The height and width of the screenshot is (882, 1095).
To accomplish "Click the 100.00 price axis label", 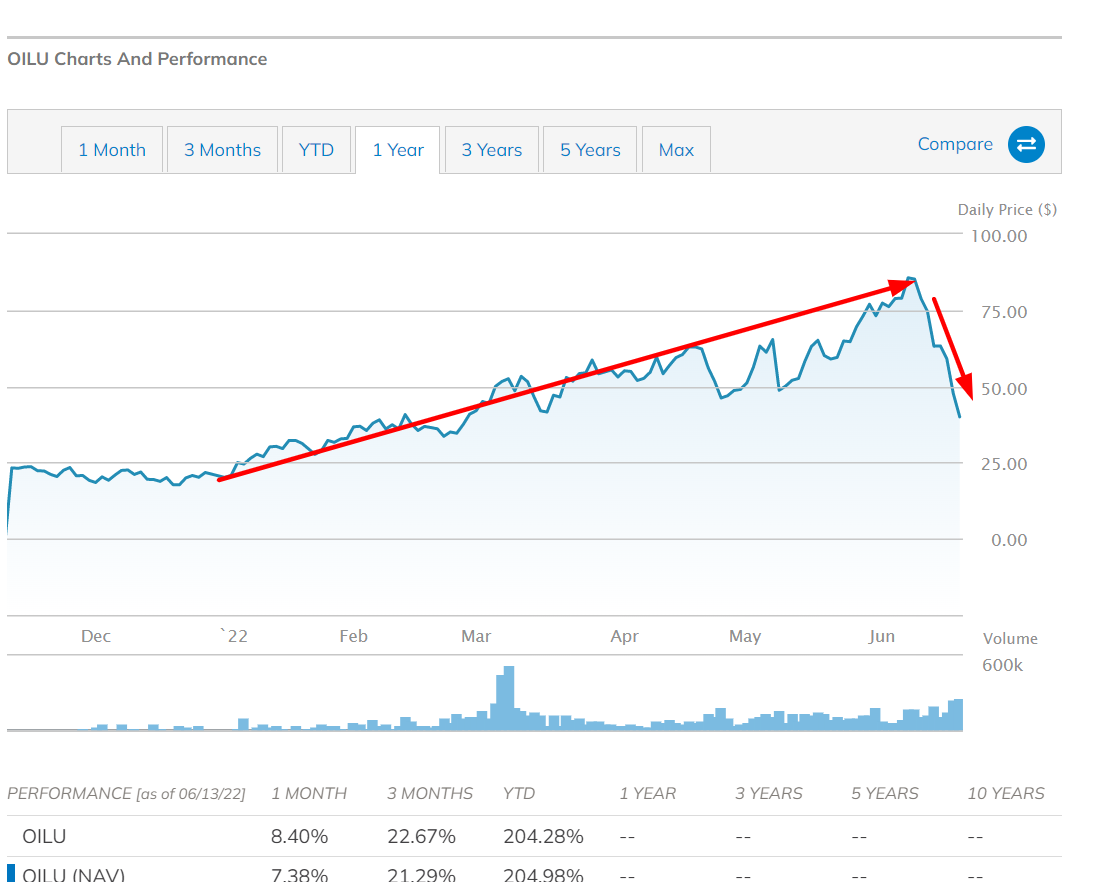I will [x=999, y=236].
